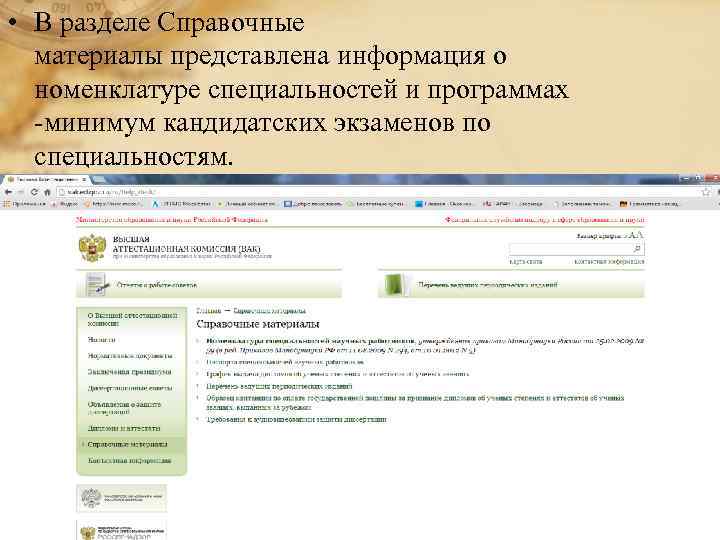Open 'Контактная информация' under the search field
The image size is (720, 540).
609,262
